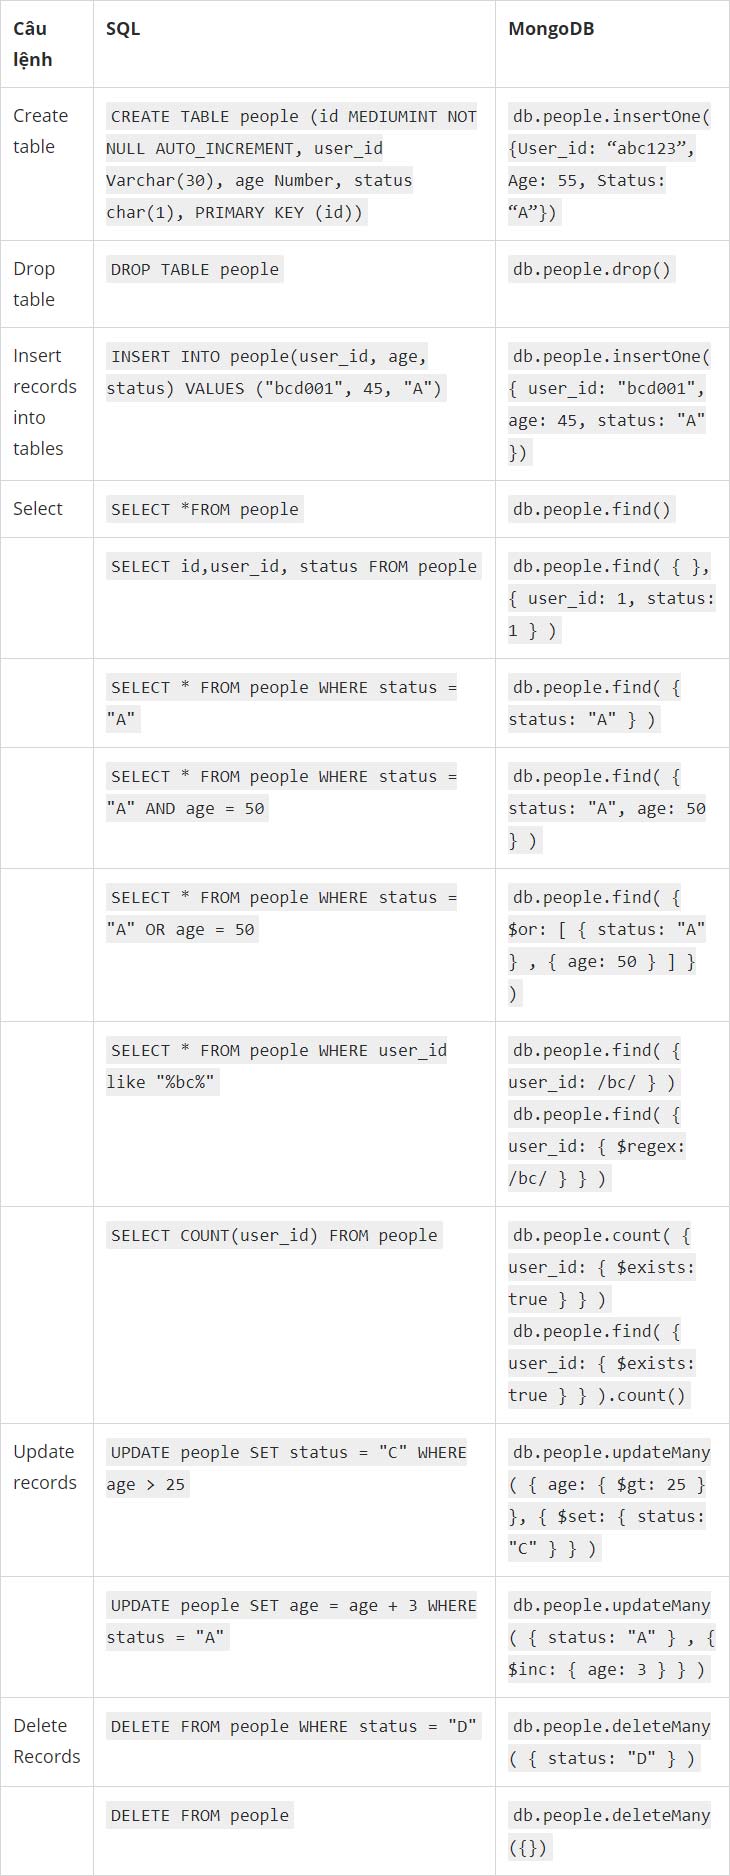Select the SELECT COUNT(user_id) query

click(274, 1235)
